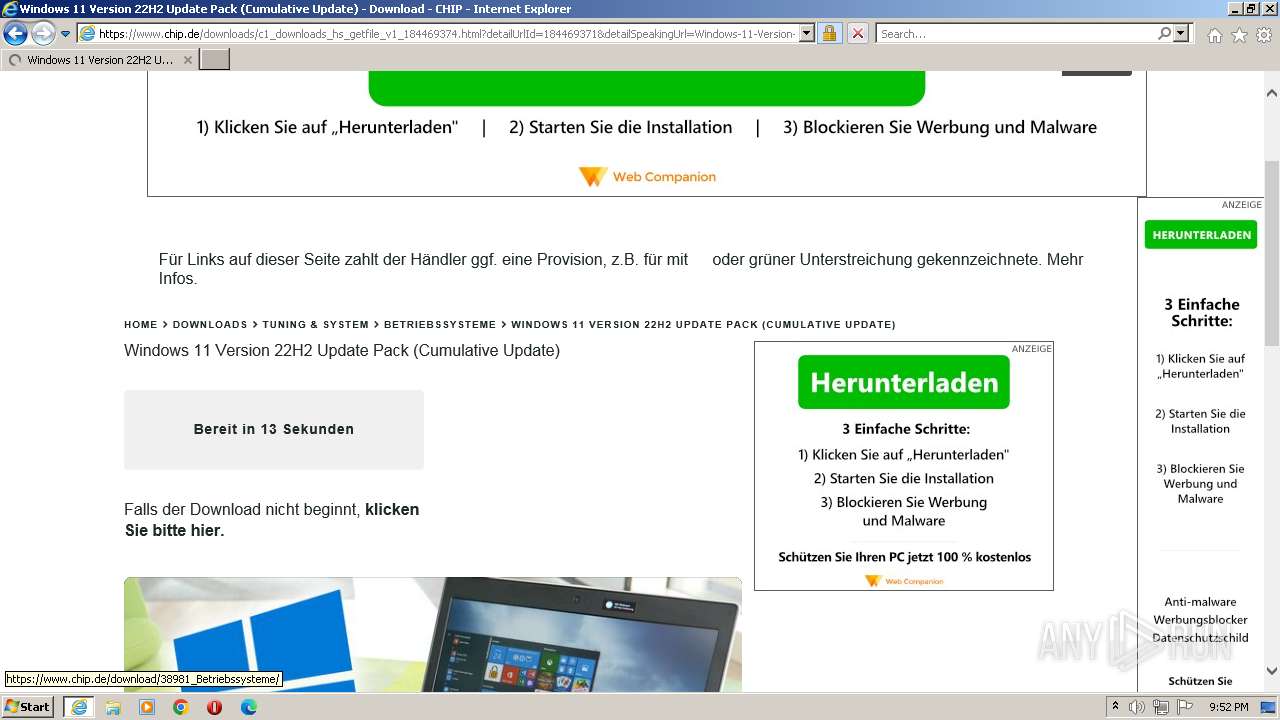Open the Home page icon
This screenshot has height=720, width=1280.
coord(1214,35)
